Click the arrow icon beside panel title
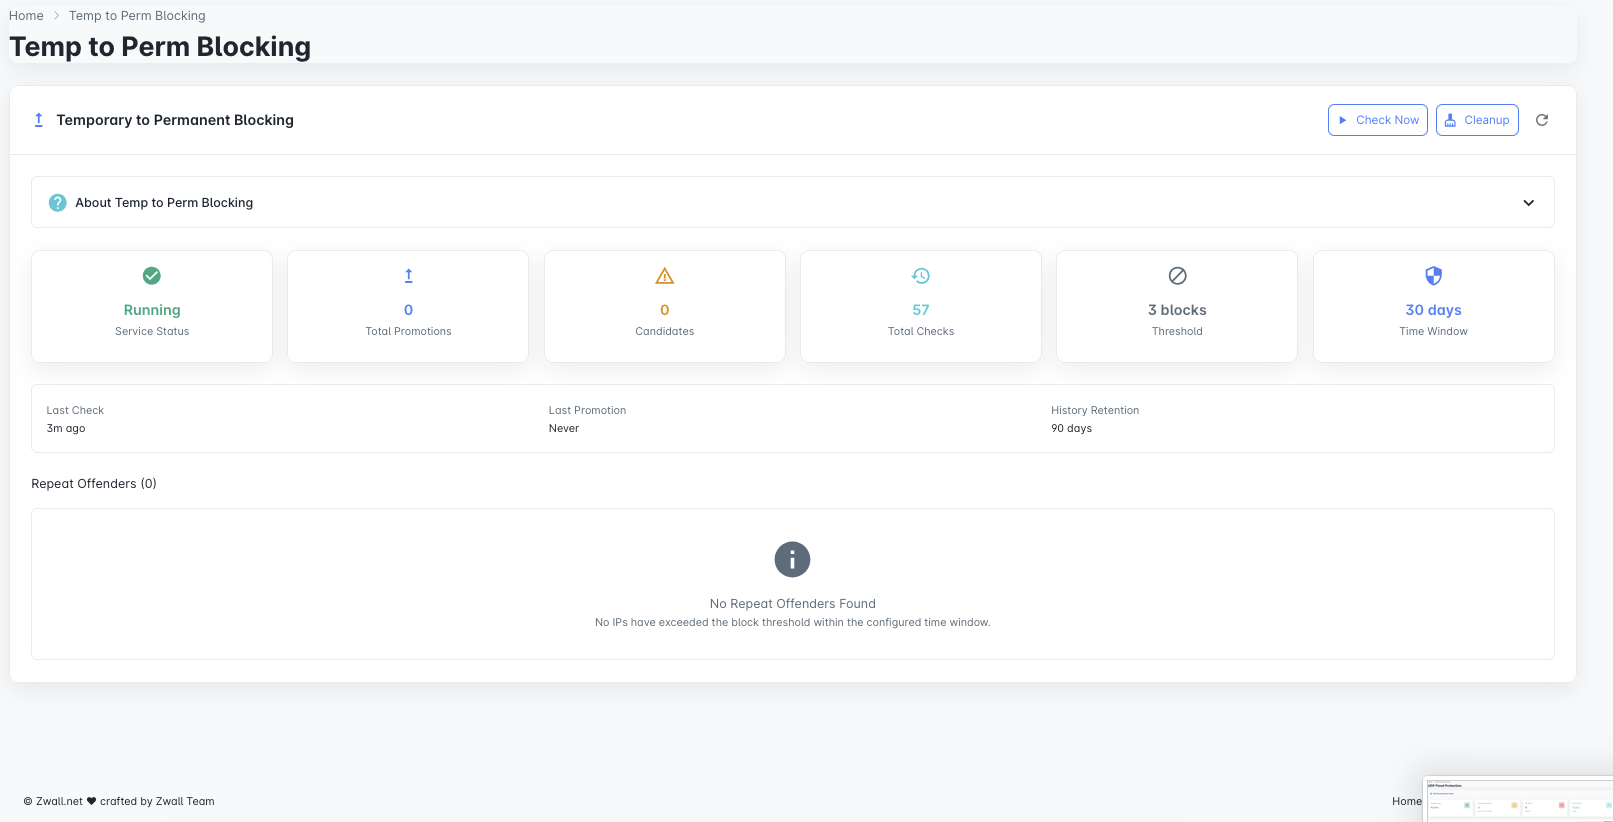Image resolution: width=1613 pixels, height=822 pixels. tap(39, 120)
